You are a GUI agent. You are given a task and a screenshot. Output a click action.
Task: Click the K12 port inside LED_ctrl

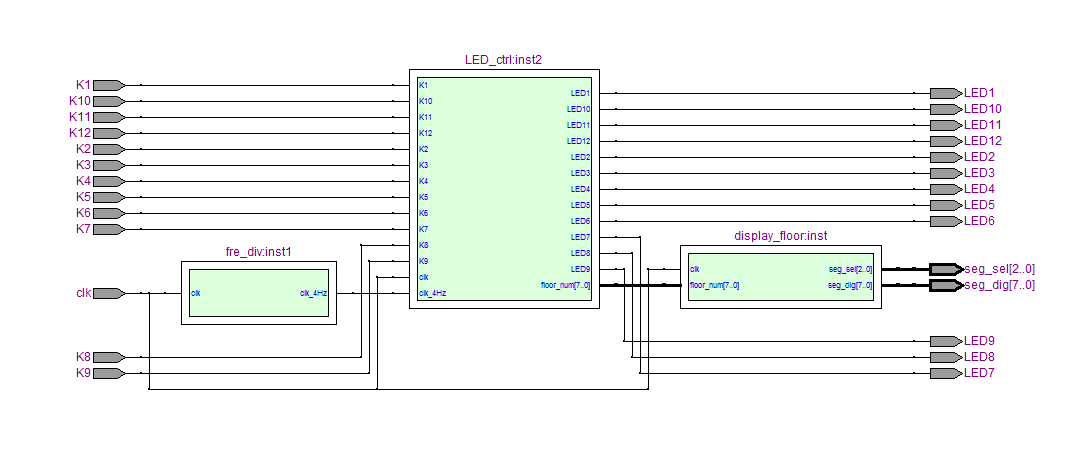point(425,133)
